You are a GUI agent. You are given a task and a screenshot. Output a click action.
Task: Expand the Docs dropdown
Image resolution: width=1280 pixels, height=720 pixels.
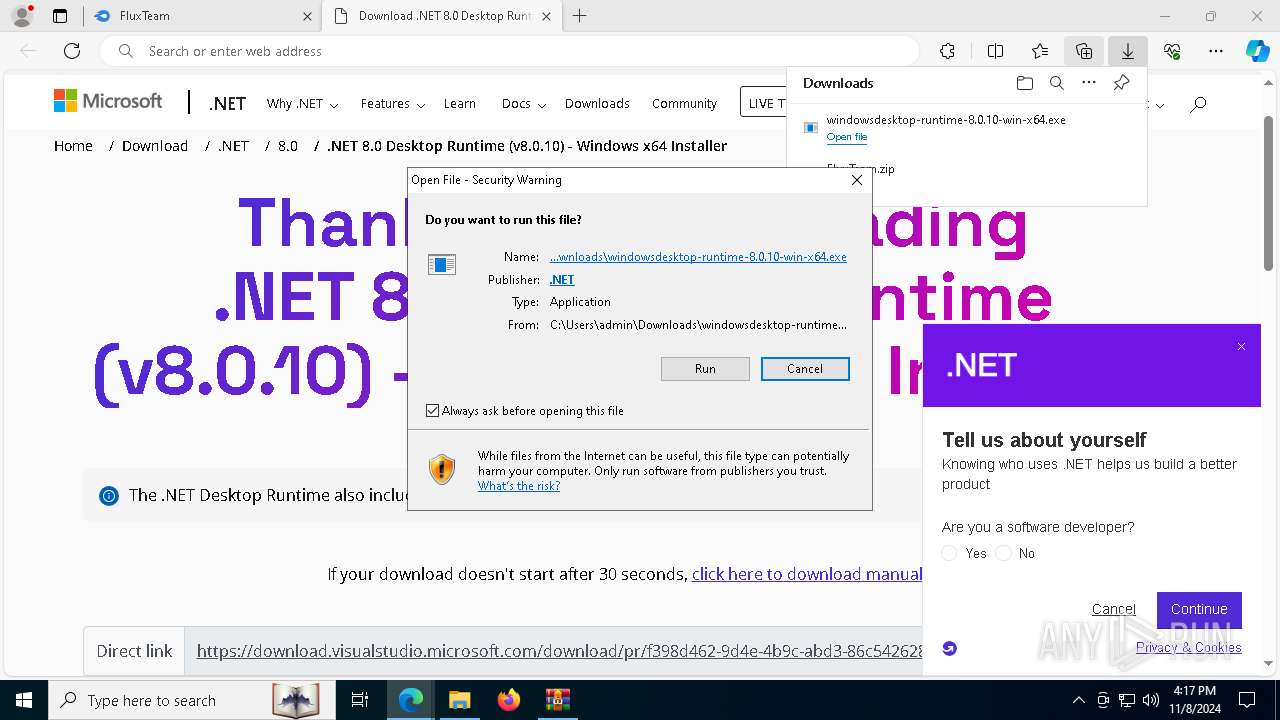[524, 103]
